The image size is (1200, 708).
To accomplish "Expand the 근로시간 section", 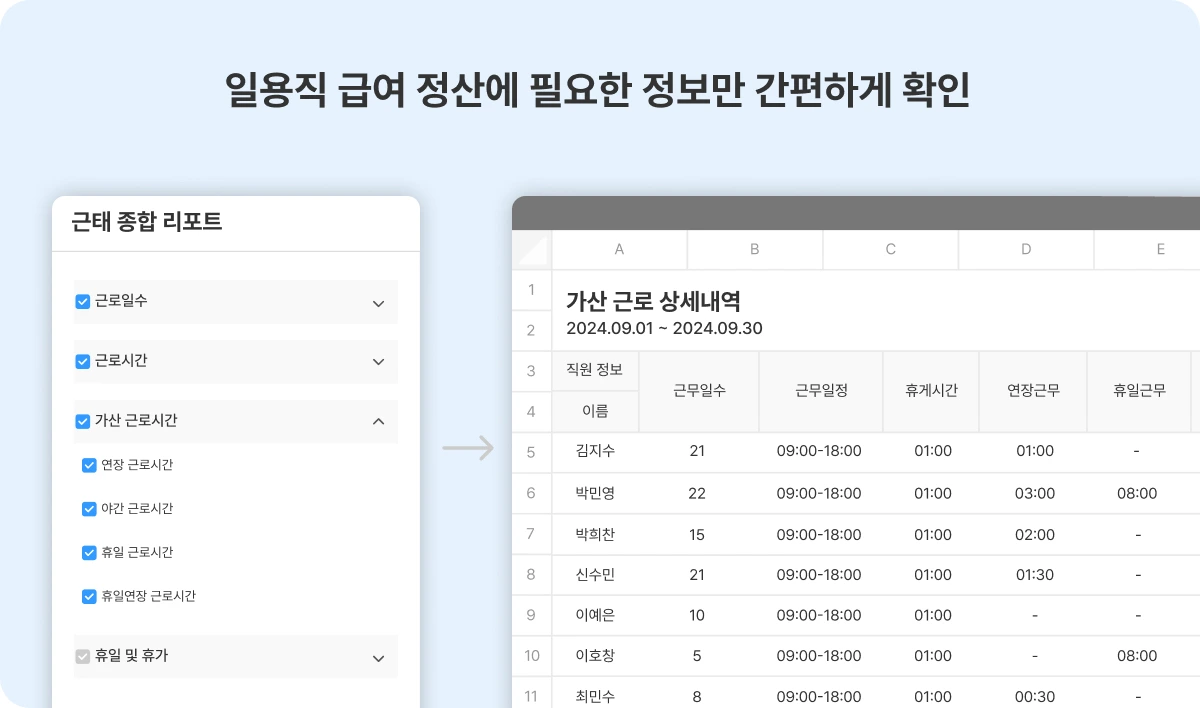I will 378,361.
